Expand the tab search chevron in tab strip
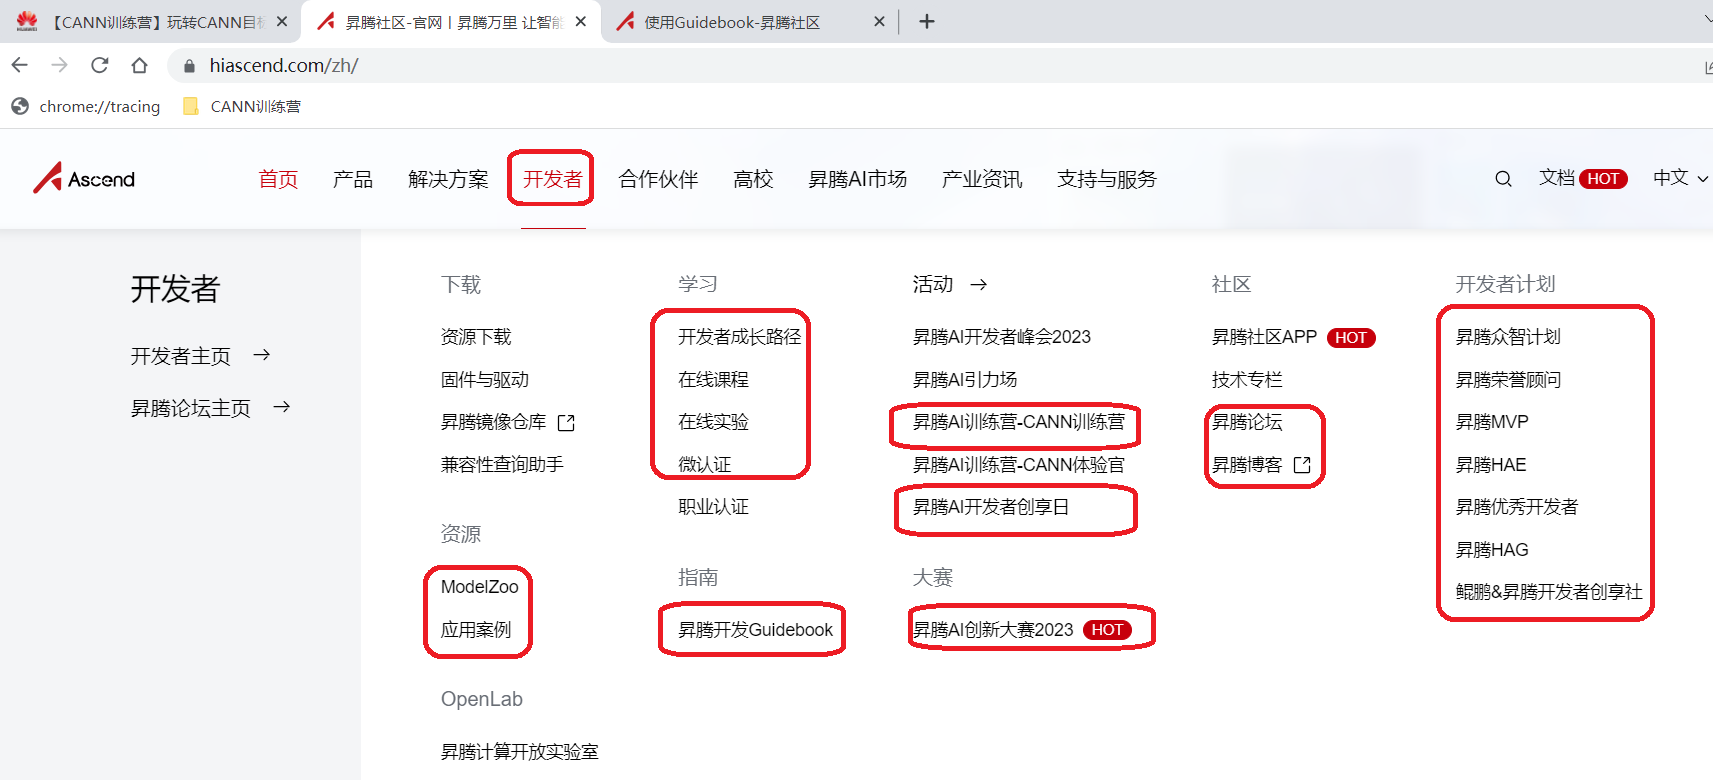1713x780 pixels. click(1707, 20)
